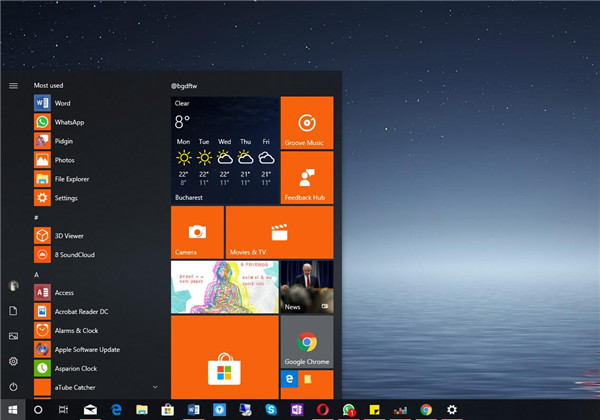The height and width of the screenshot is (420, 600).
Task: Expand the Start menu hamburger button
Action: 13,86
